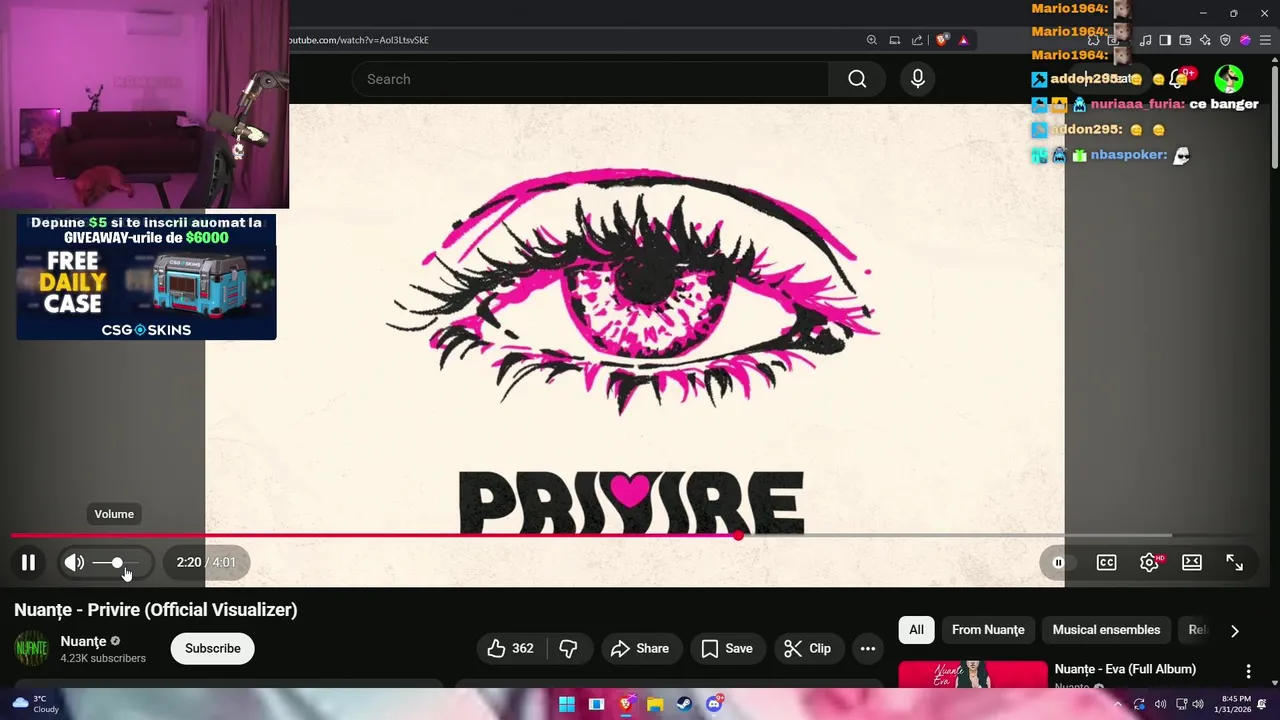This screenshot has height=720, width=1280.
Task: Turn on closed captions (CC)
Action: click(x=1106, y=562)
